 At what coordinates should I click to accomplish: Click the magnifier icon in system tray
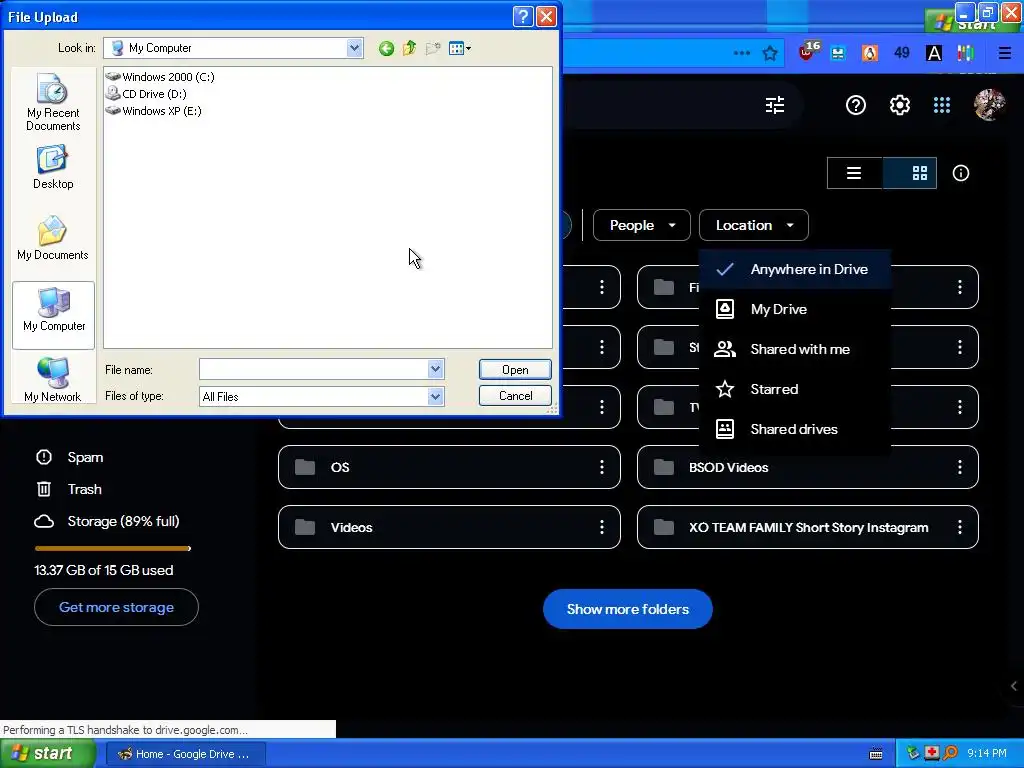(950, 754)
